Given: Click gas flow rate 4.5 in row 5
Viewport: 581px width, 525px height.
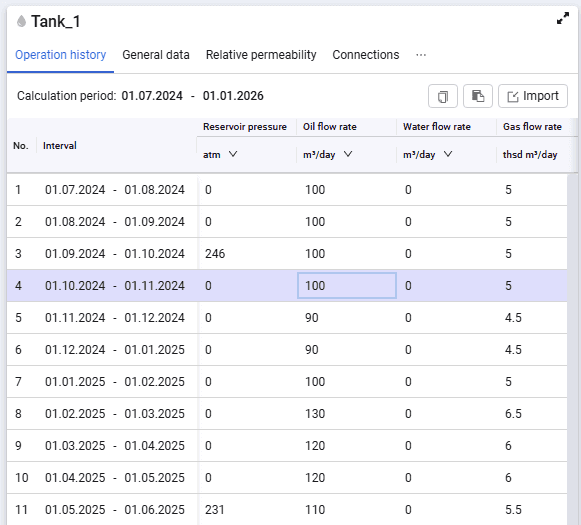Looking at the screenshot, I should click(513, 318).
